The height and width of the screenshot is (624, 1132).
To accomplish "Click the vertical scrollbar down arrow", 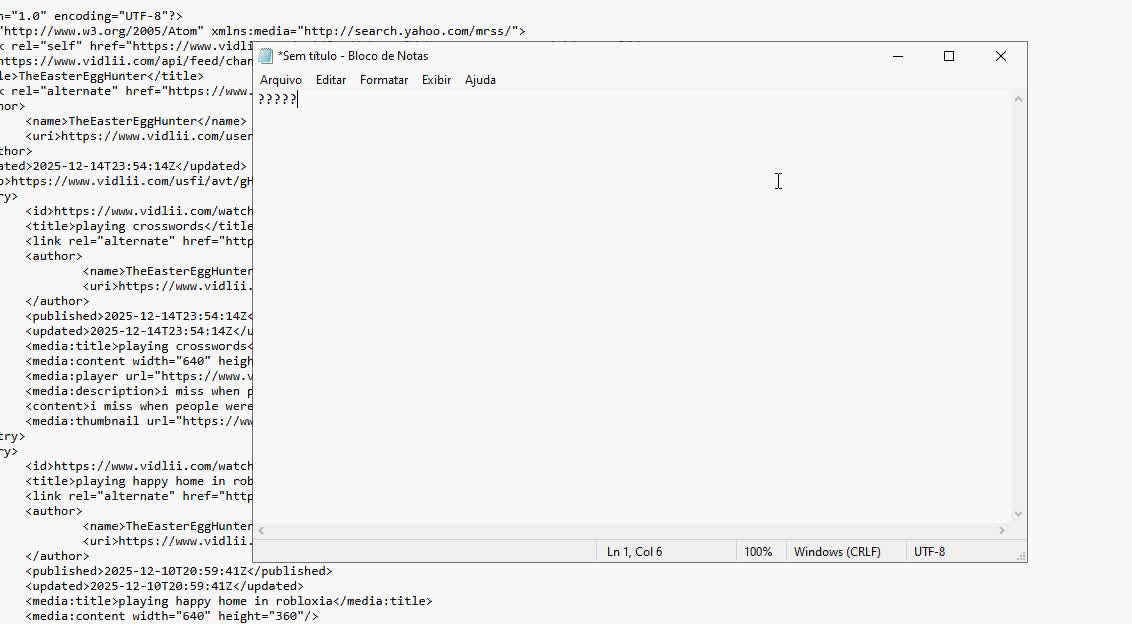I will pos(1018,514).
